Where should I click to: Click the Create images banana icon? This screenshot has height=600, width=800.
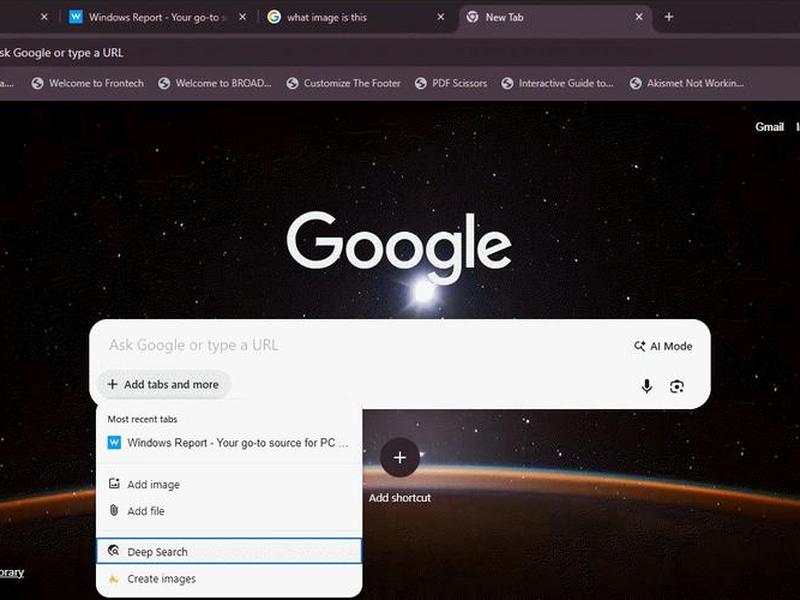tap(114, 579)
